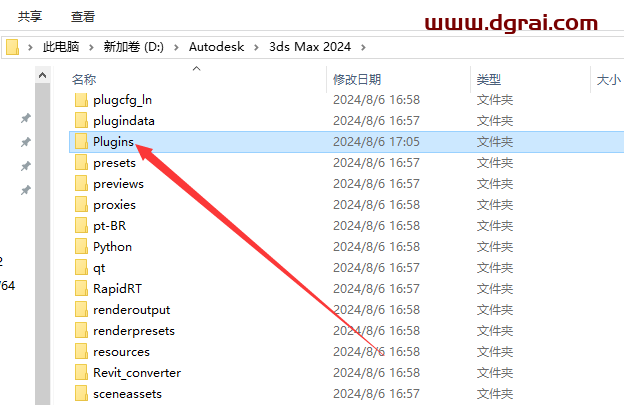The width and height of the screenshot is (624, 405).
Task: Select the plugcfg_ln folder icon
Action: tap(81, 100)
